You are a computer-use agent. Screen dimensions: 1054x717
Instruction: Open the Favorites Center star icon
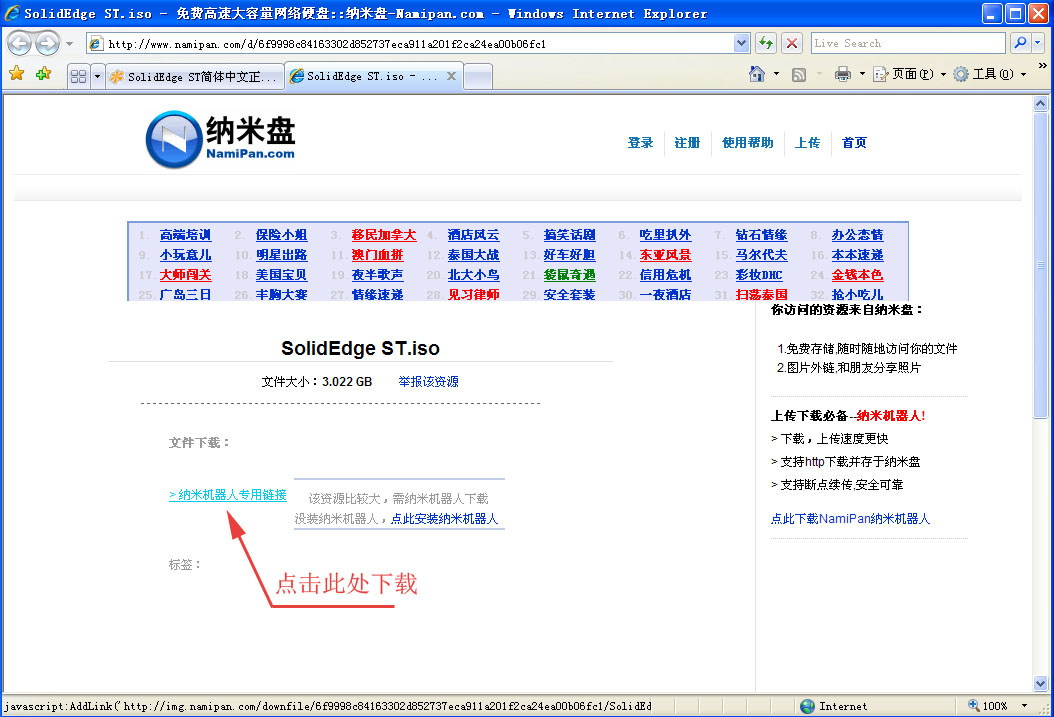(17, 73)
